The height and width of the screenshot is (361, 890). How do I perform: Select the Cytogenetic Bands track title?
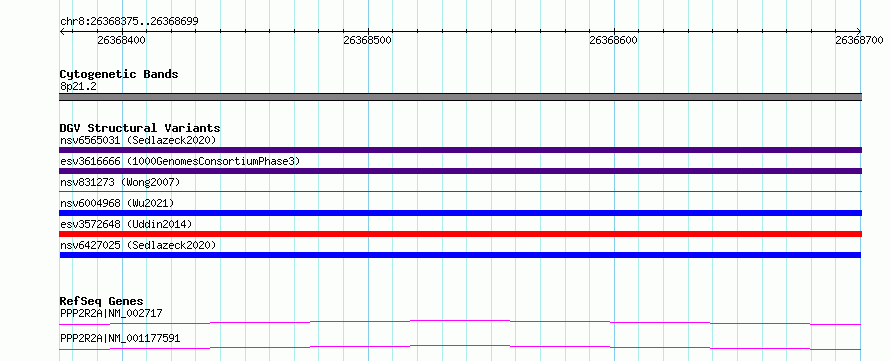119,74
